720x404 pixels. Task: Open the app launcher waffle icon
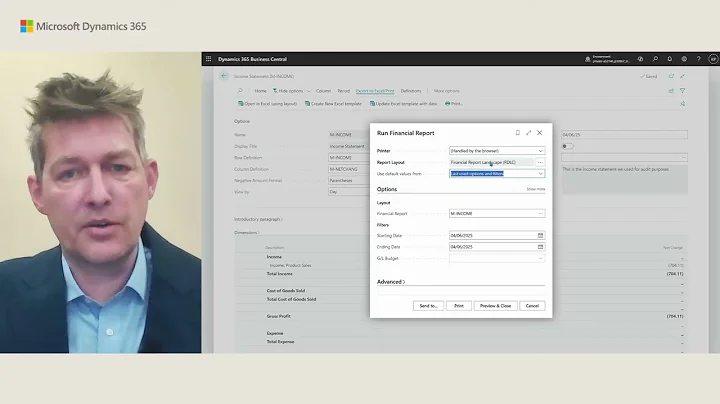208,59
